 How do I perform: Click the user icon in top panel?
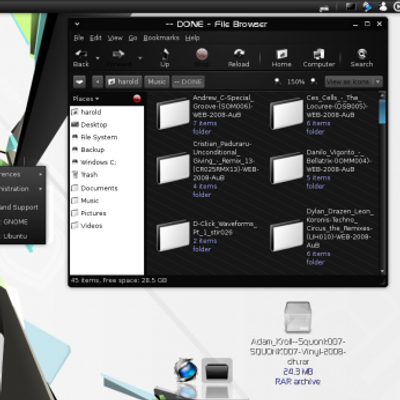[383, 6]
